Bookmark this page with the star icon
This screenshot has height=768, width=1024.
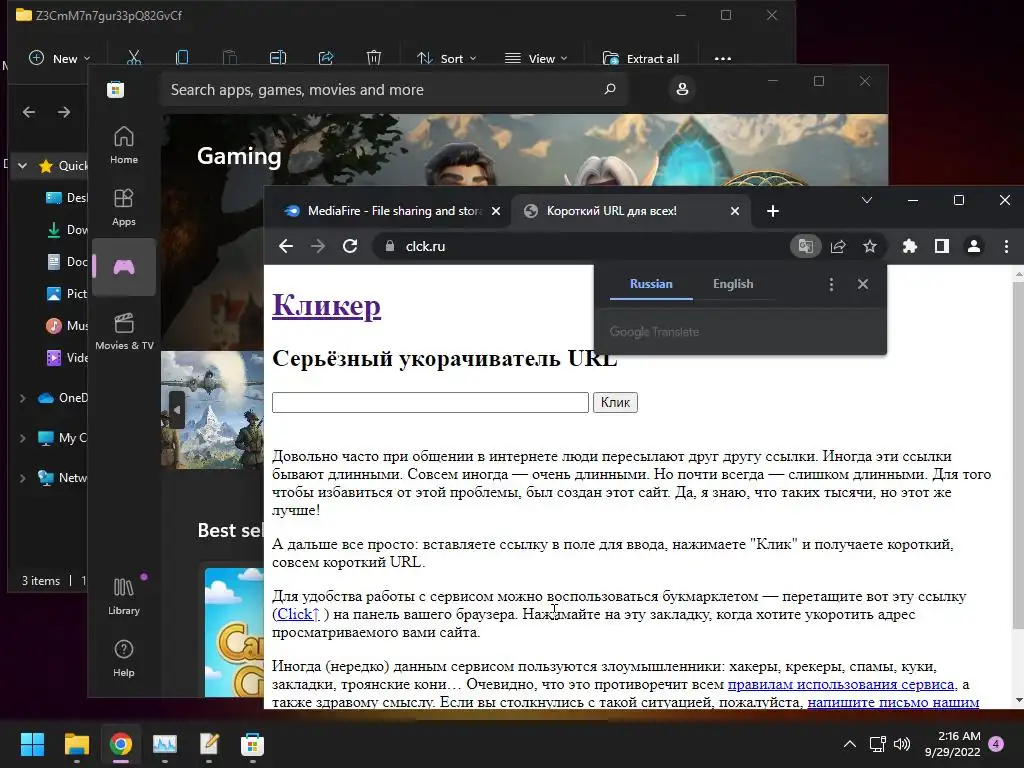click(x=870, y=246)
